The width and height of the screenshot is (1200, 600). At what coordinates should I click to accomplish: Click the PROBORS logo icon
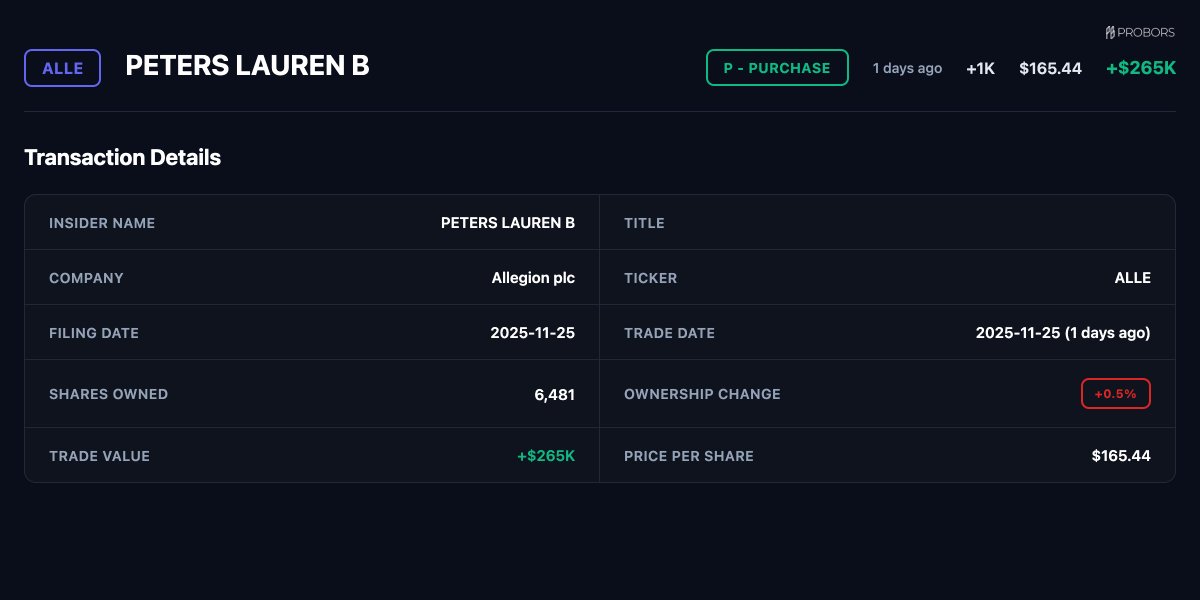click(x=1110, y=33)
